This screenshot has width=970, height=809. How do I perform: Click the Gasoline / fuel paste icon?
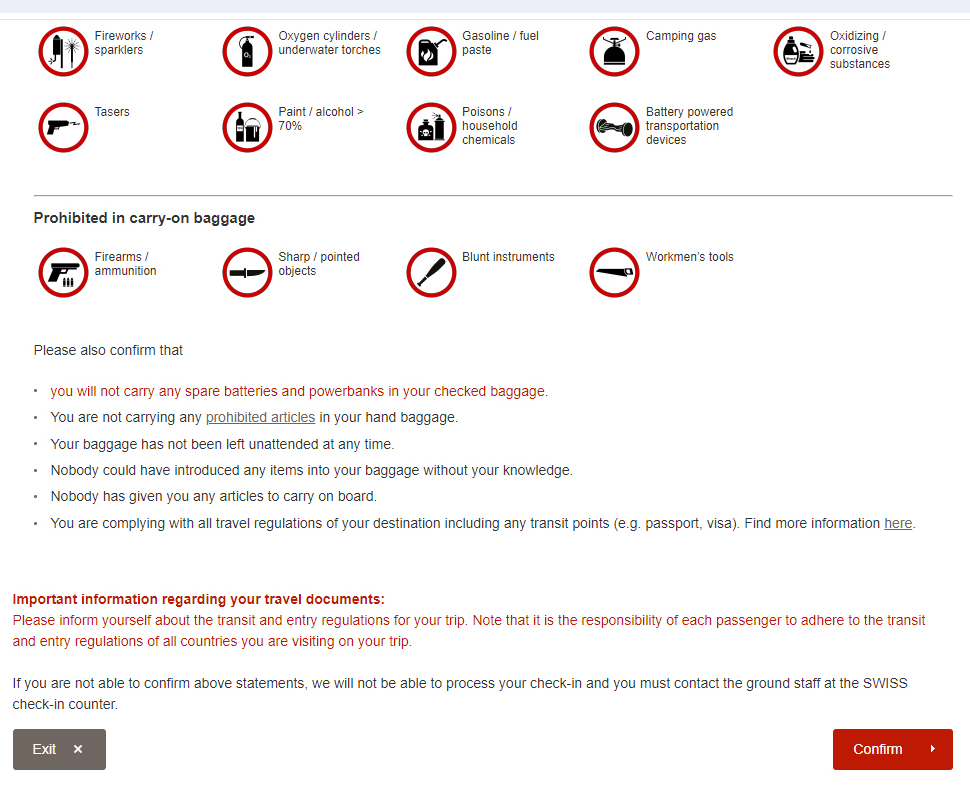[431, 51]
